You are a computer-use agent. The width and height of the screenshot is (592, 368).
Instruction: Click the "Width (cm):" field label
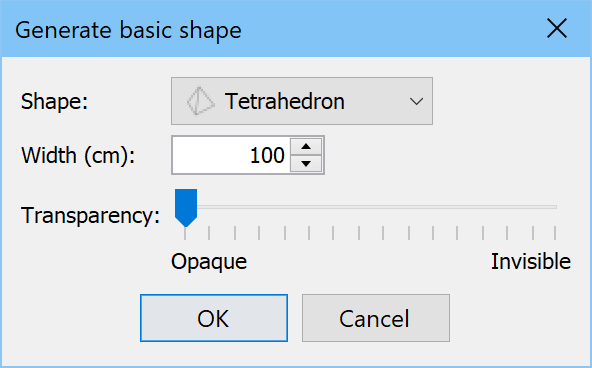point(78,156)
